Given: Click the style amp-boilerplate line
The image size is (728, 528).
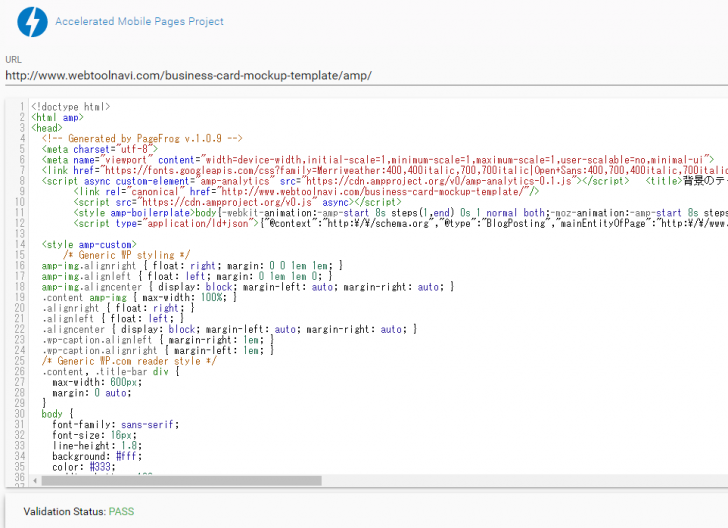Looking at the screenshot, I should click(400, 213).
